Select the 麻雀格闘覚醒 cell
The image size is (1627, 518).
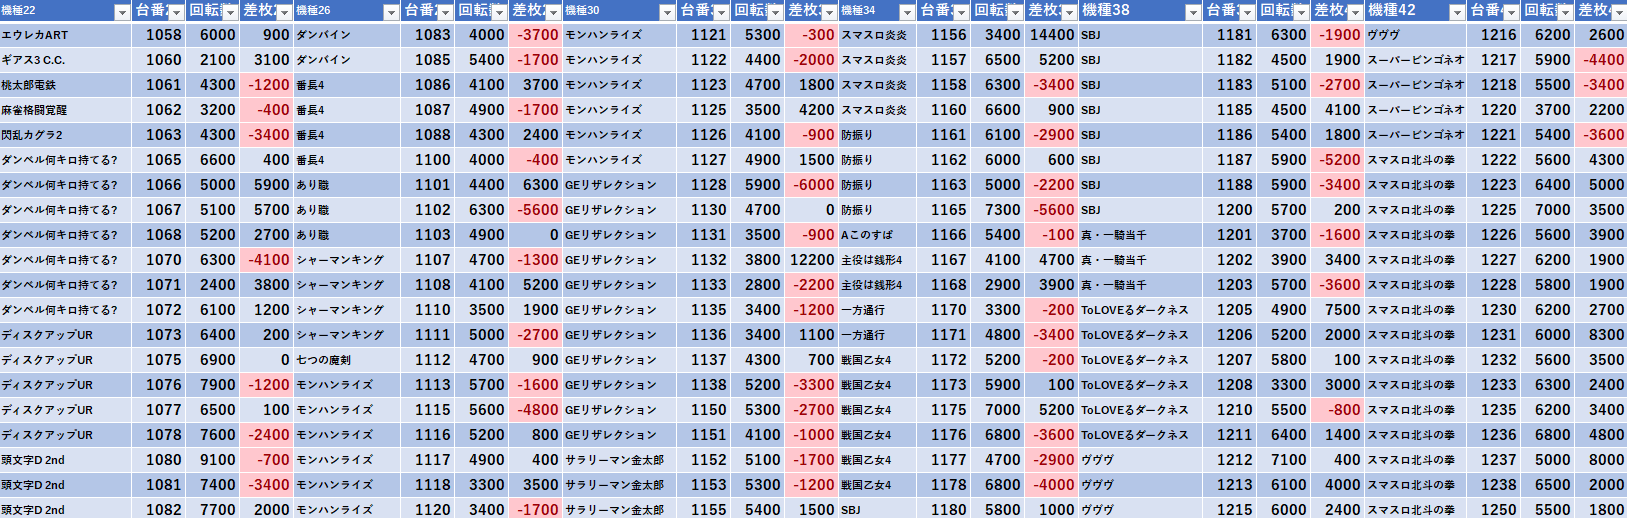coord(66,110)
